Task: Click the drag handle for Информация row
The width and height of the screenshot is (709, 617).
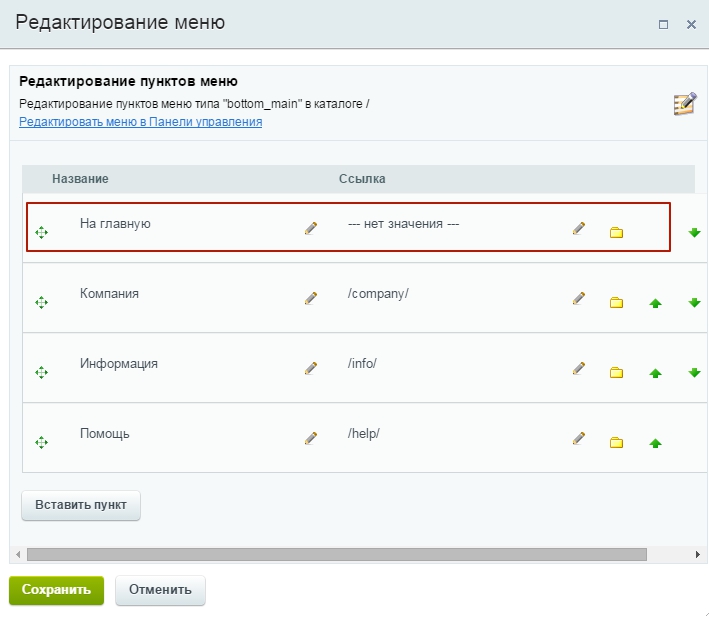Action: pos(41,372)
